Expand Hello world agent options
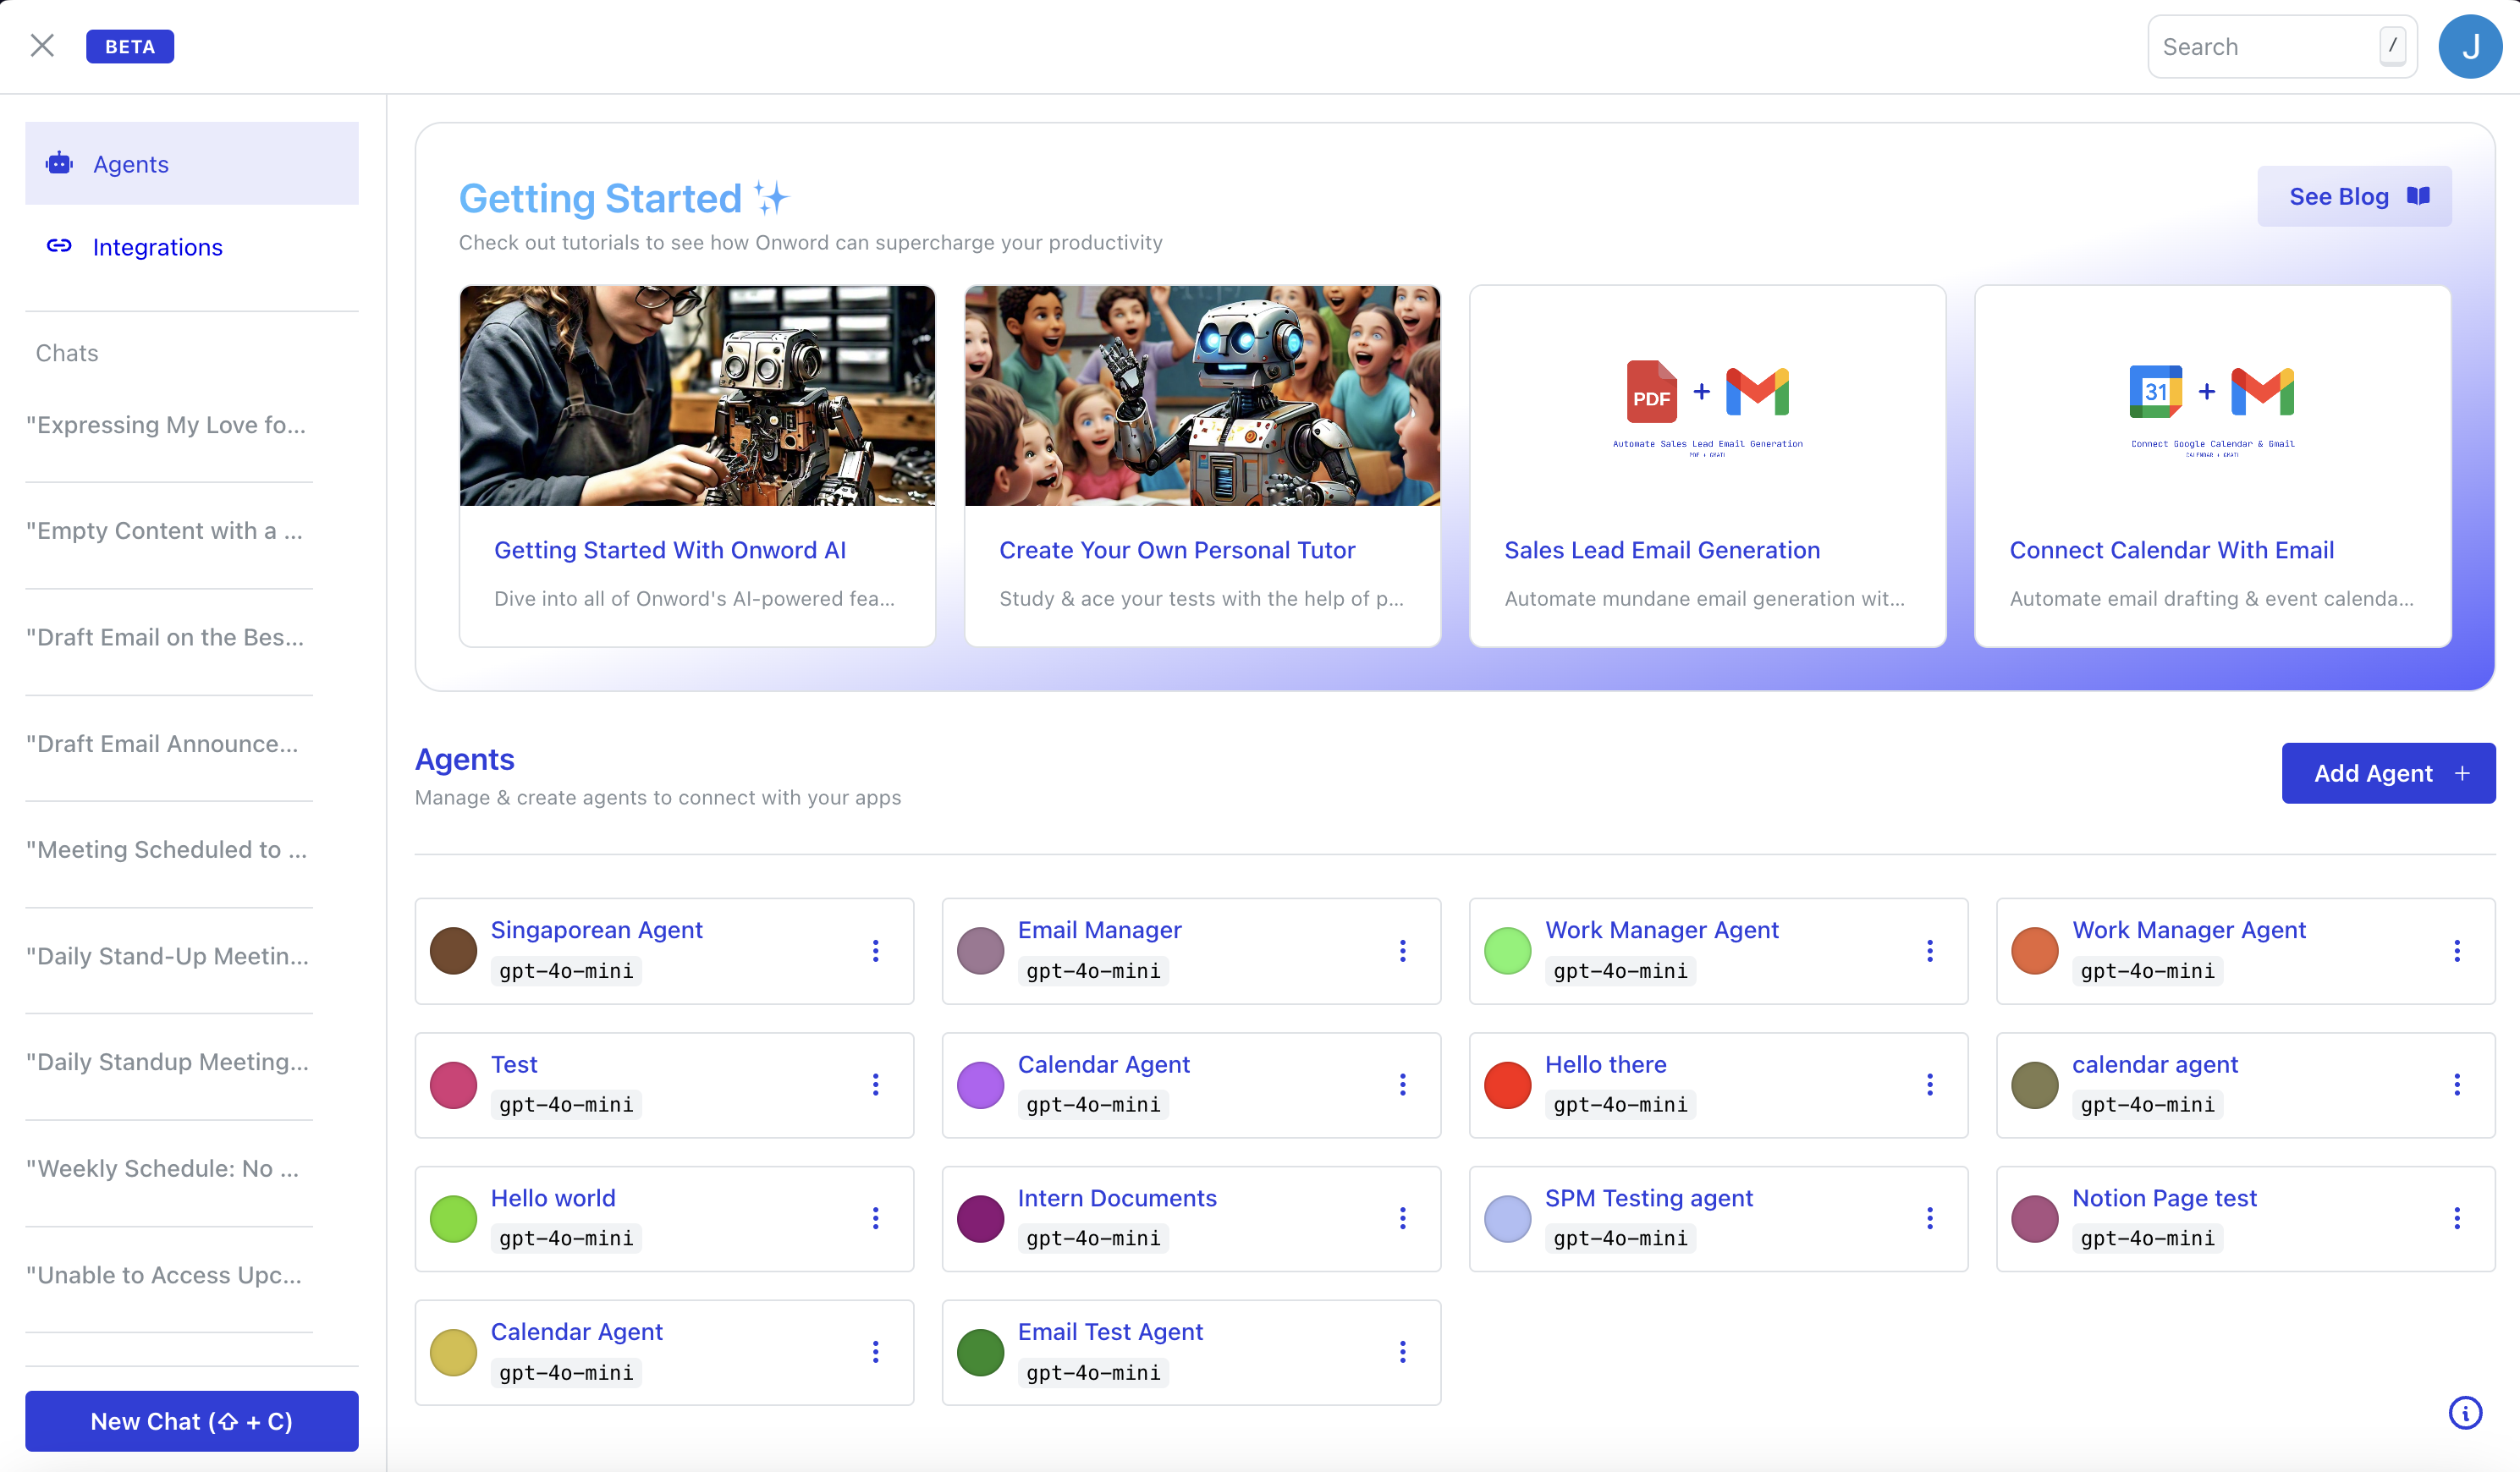The width and height of the screenshot is (2520, 1472). point(875,1218)
